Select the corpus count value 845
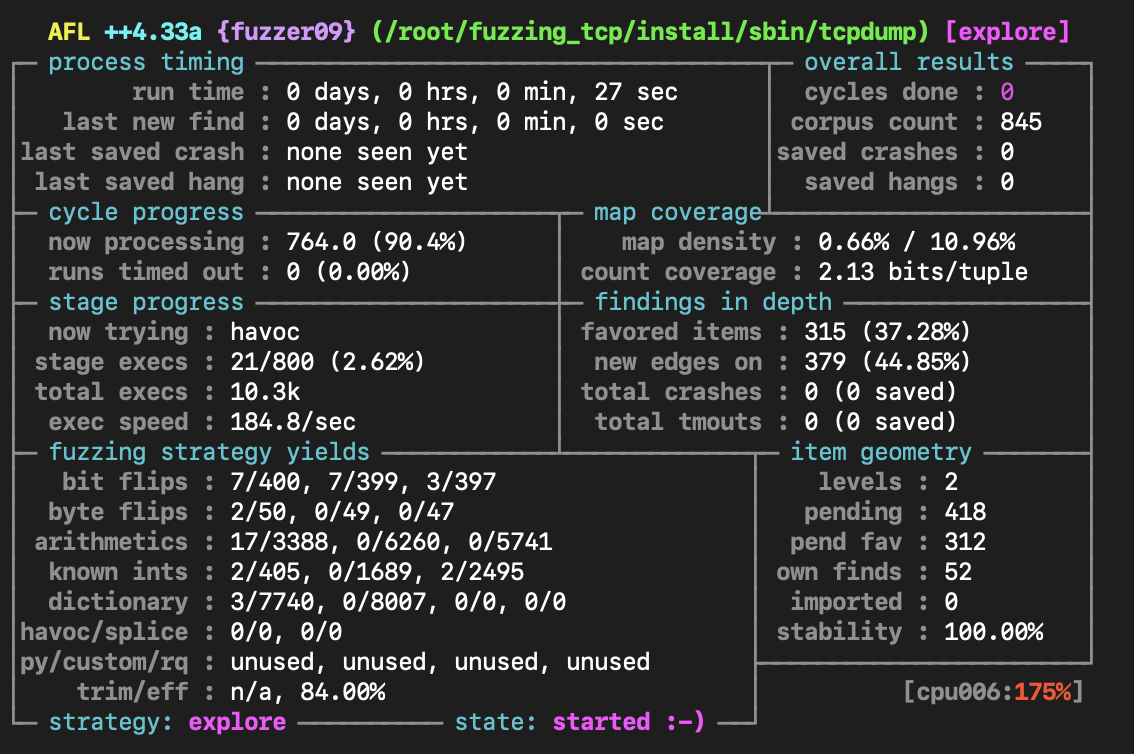This screenshot has height=754, width=1134. click(x=1020, y=122)
